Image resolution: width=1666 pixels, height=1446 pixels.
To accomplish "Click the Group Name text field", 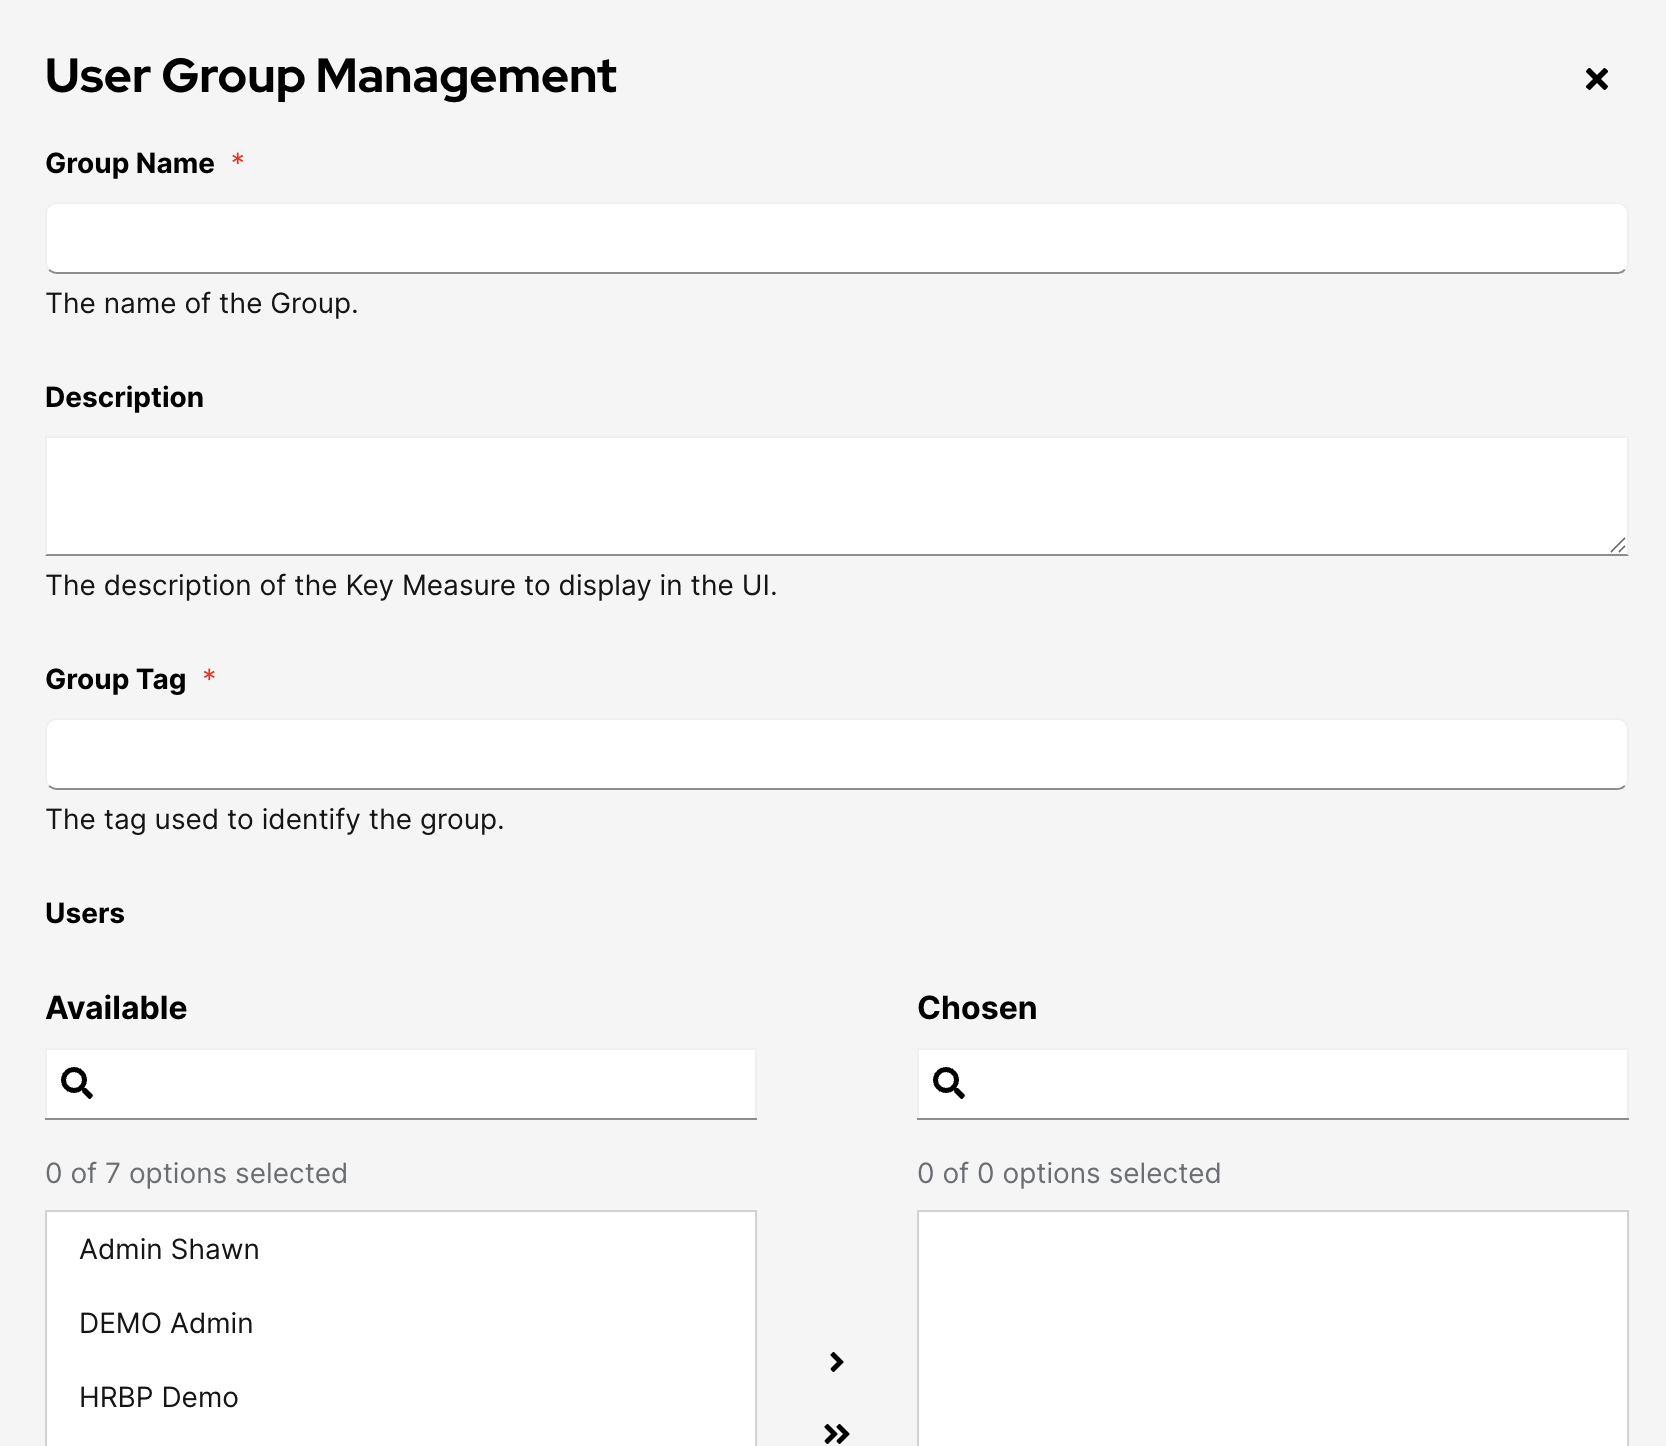I will point(836,238).
